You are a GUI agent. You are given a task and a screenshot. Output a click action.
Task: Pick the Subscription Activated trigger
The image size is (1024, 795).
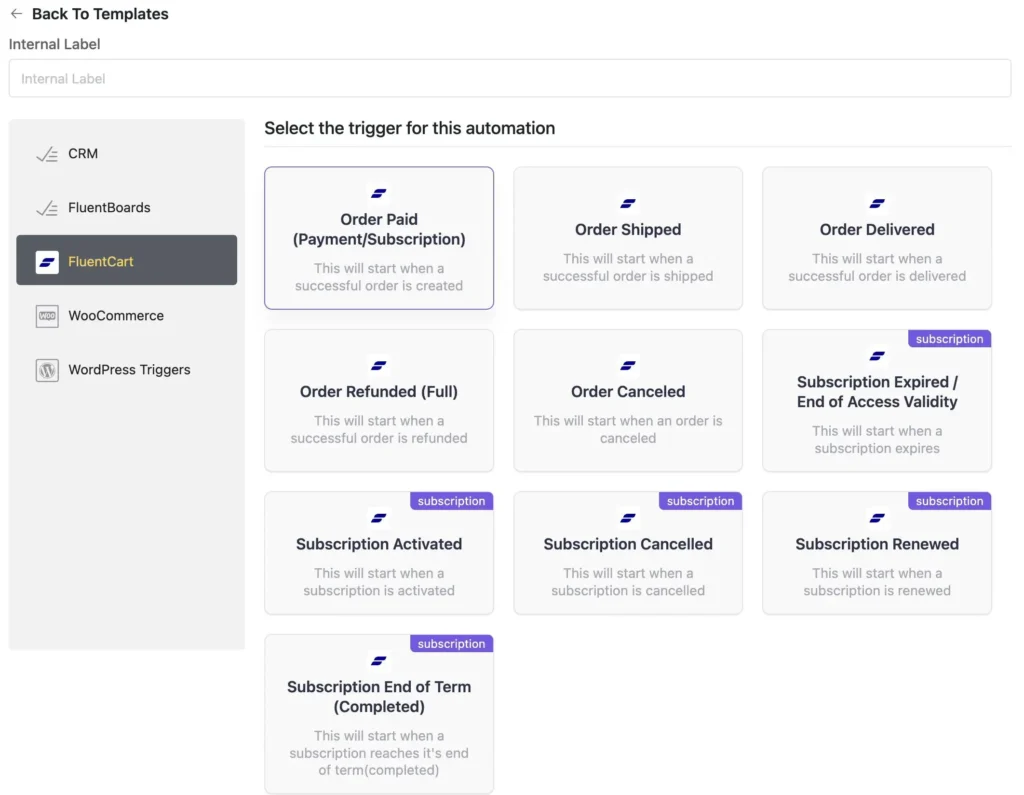[x=379, y=555]
